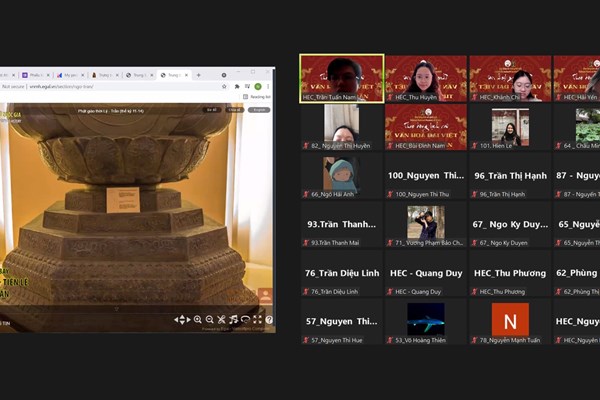Viewport: 600px width, 400px height.
Task: Pan the panorama right with the right arrow
Action: (x=188, y=320)
